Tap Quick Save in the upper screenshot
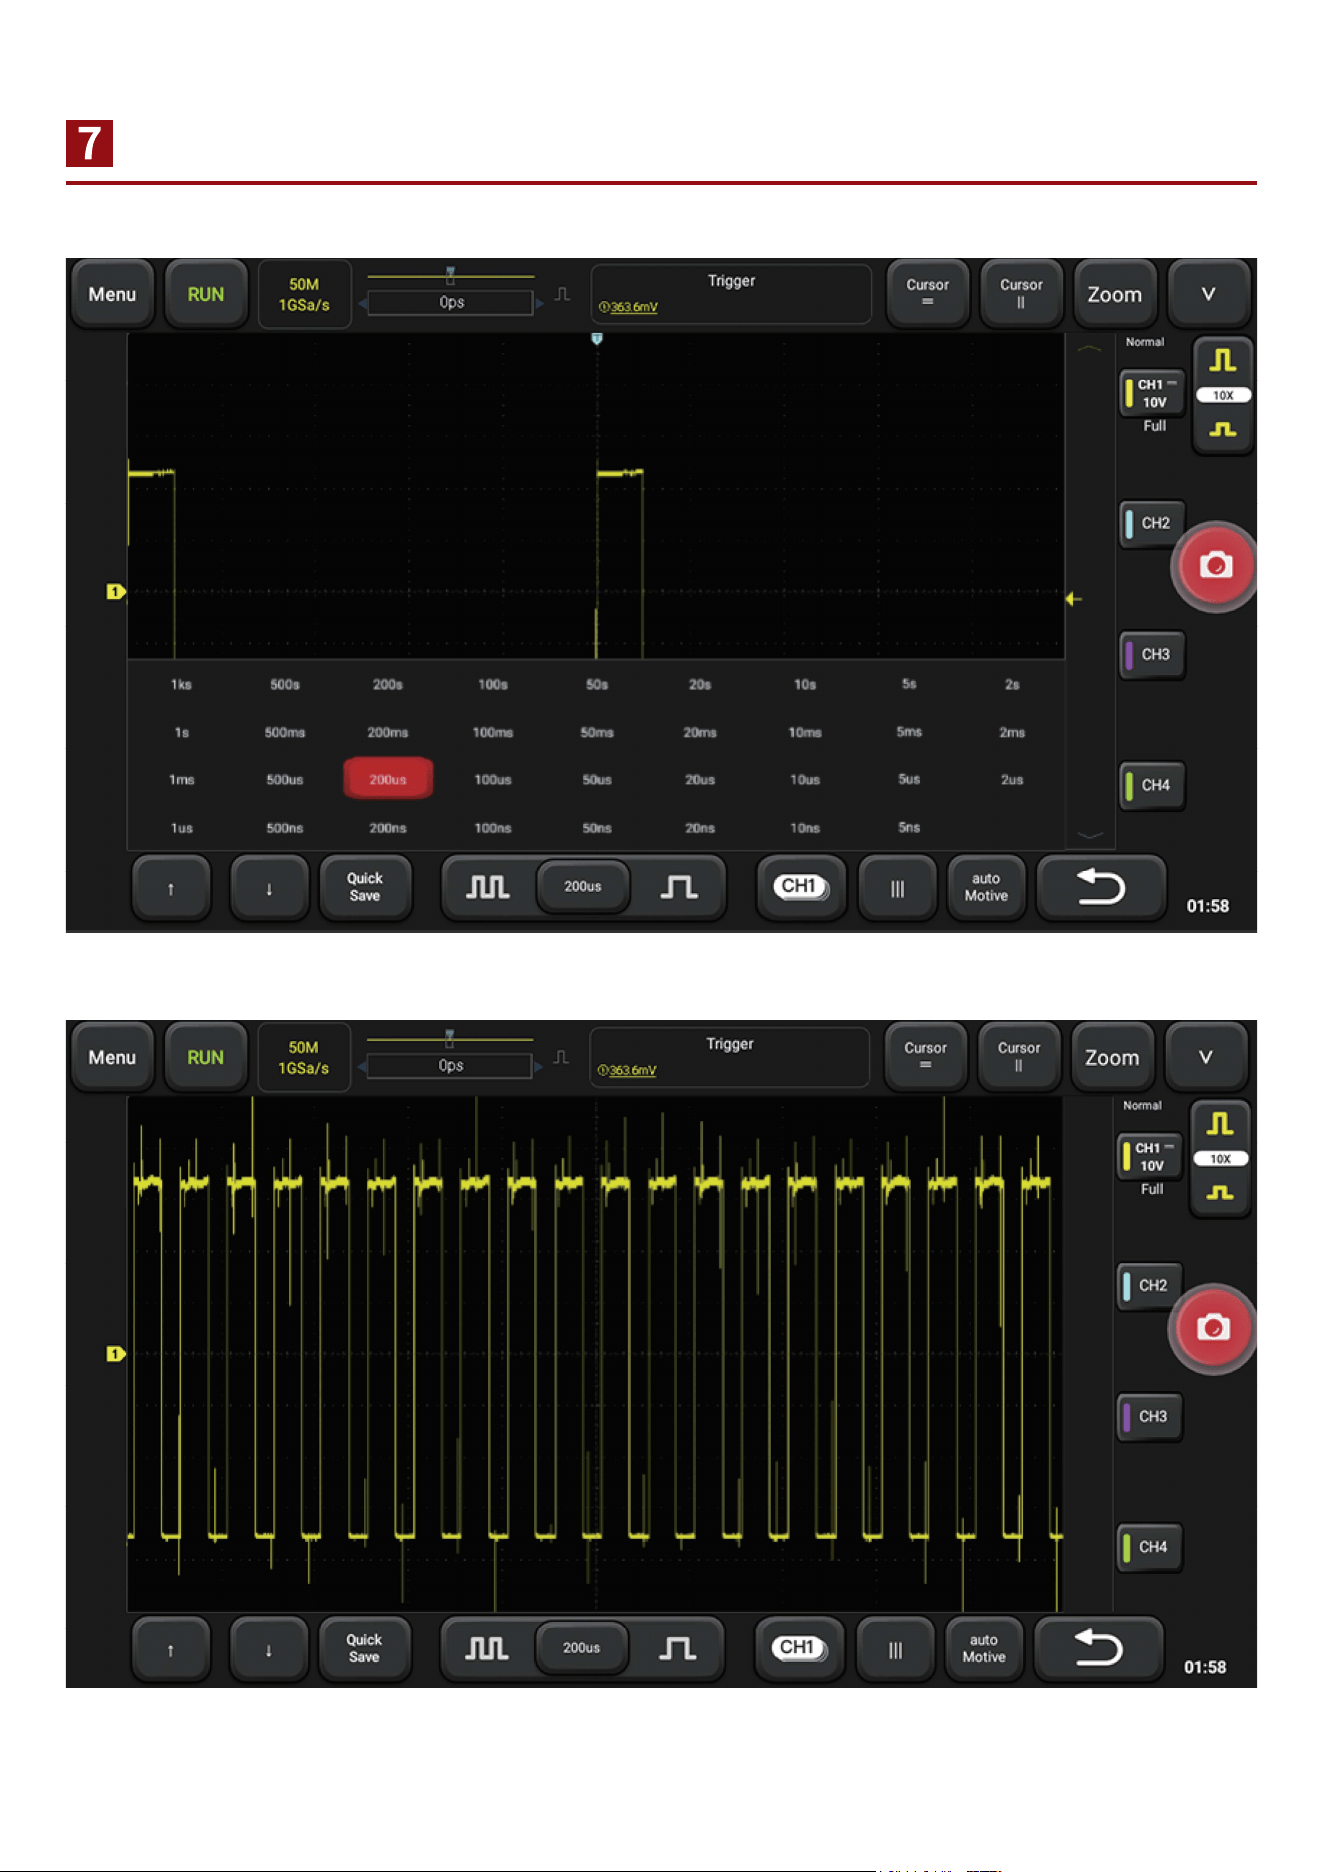 pyautogui.click(x=365, y=887)
